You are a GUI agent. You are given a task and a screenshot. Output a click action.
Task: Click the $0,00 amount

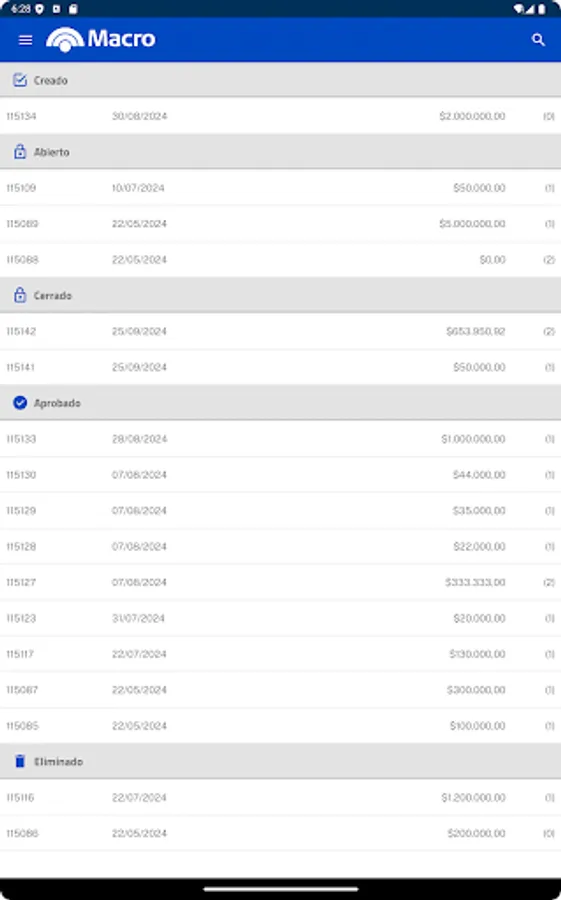click(493, 259)
